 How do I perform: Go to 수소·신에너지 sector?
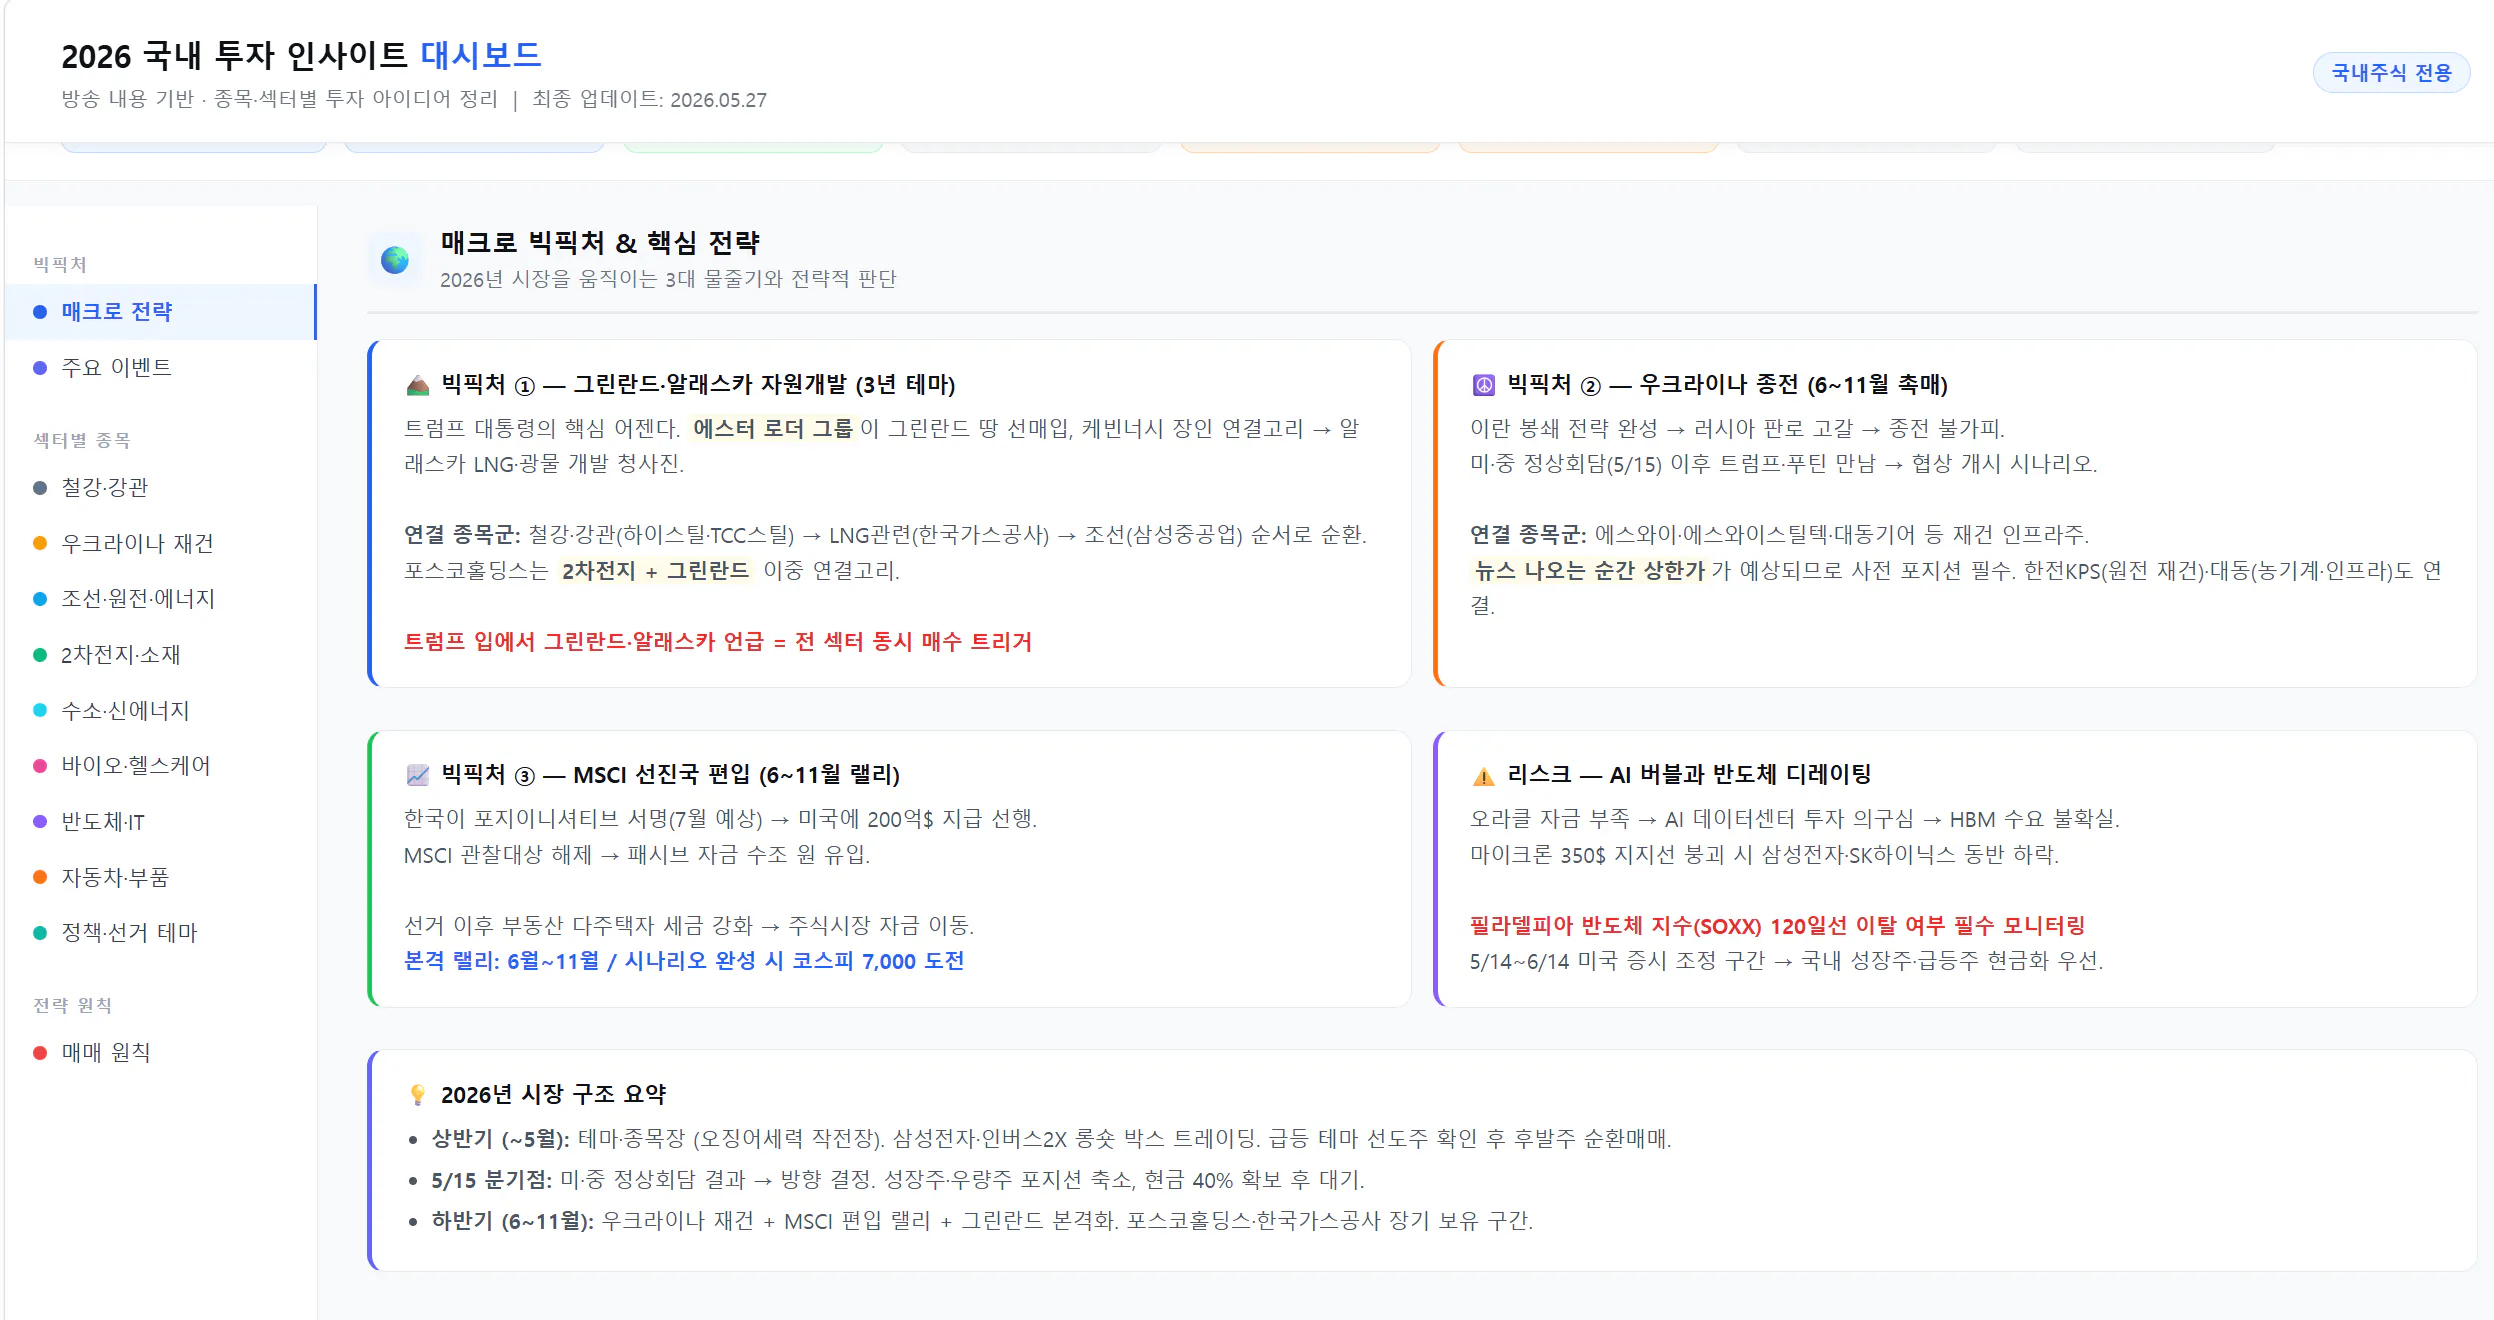point(161,711)
